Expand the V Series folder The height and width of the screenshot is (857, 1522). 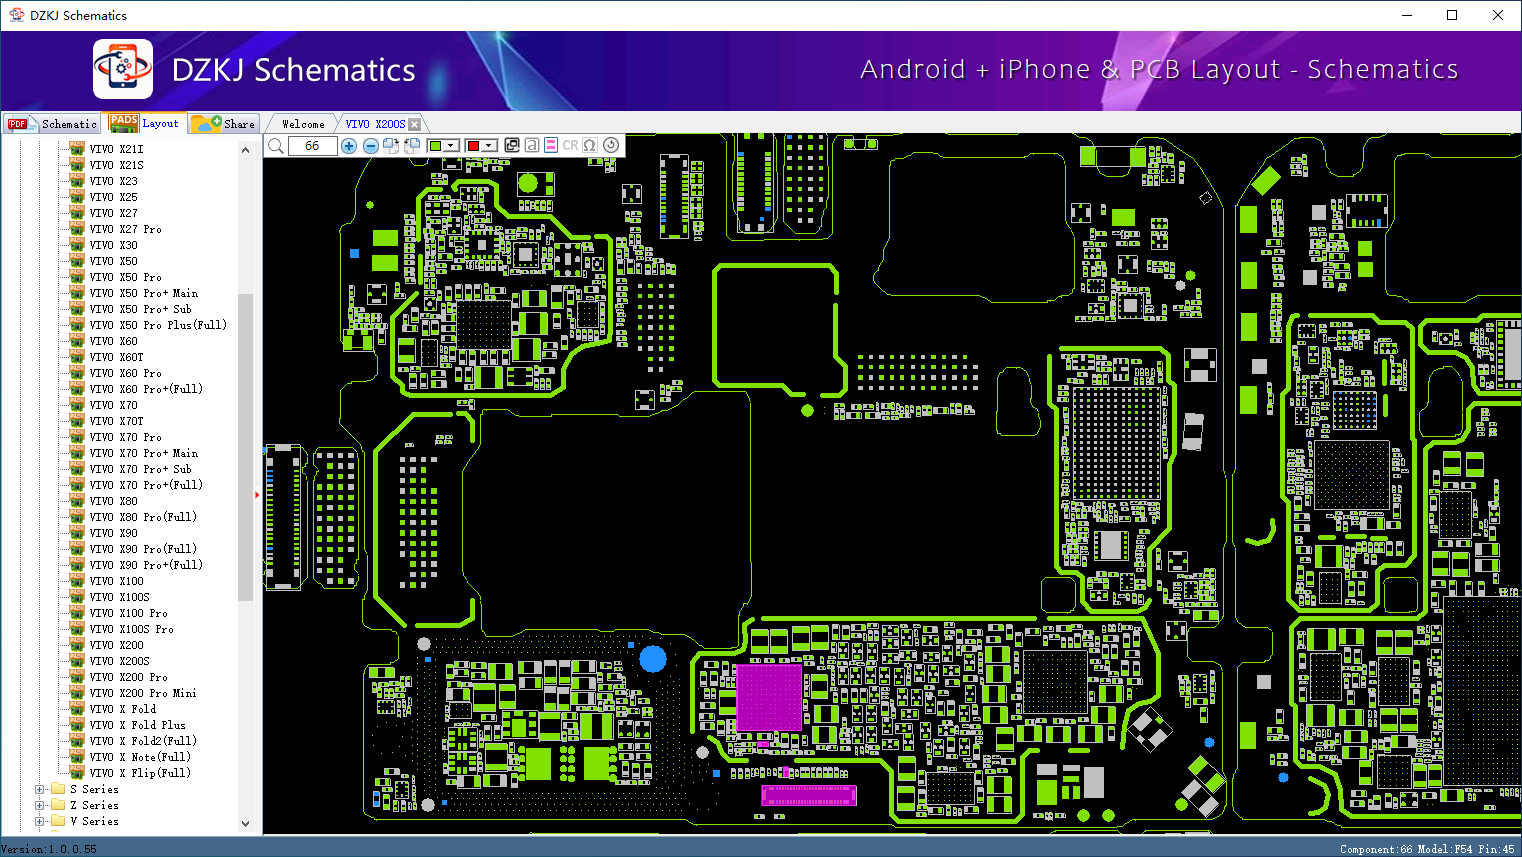point(40,821)
